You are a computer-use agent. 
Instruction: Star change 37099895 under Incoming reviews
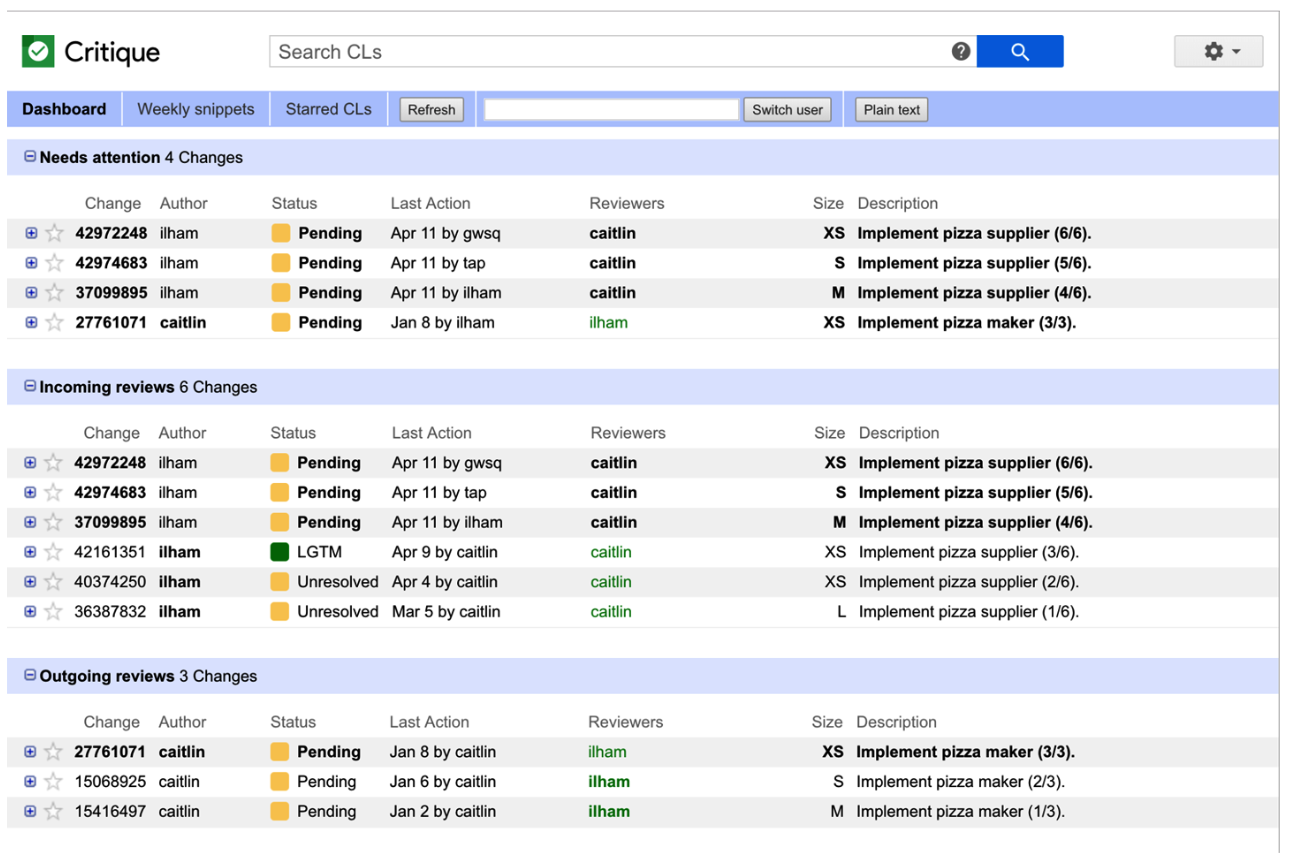[x=53, y=522]
